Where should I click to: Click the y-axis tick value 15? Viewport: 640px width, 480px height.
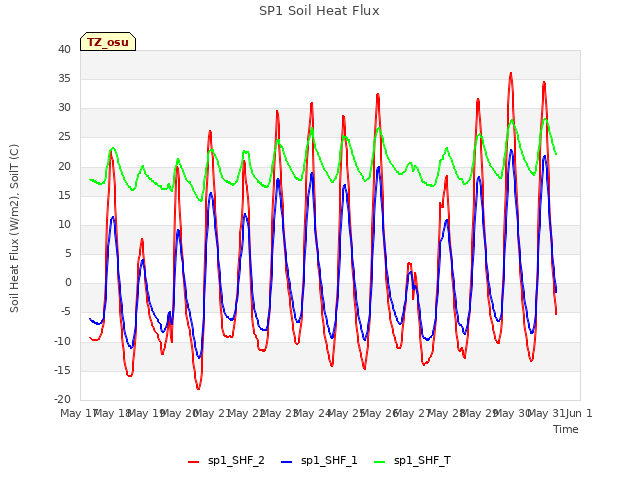tap(64, 195)
